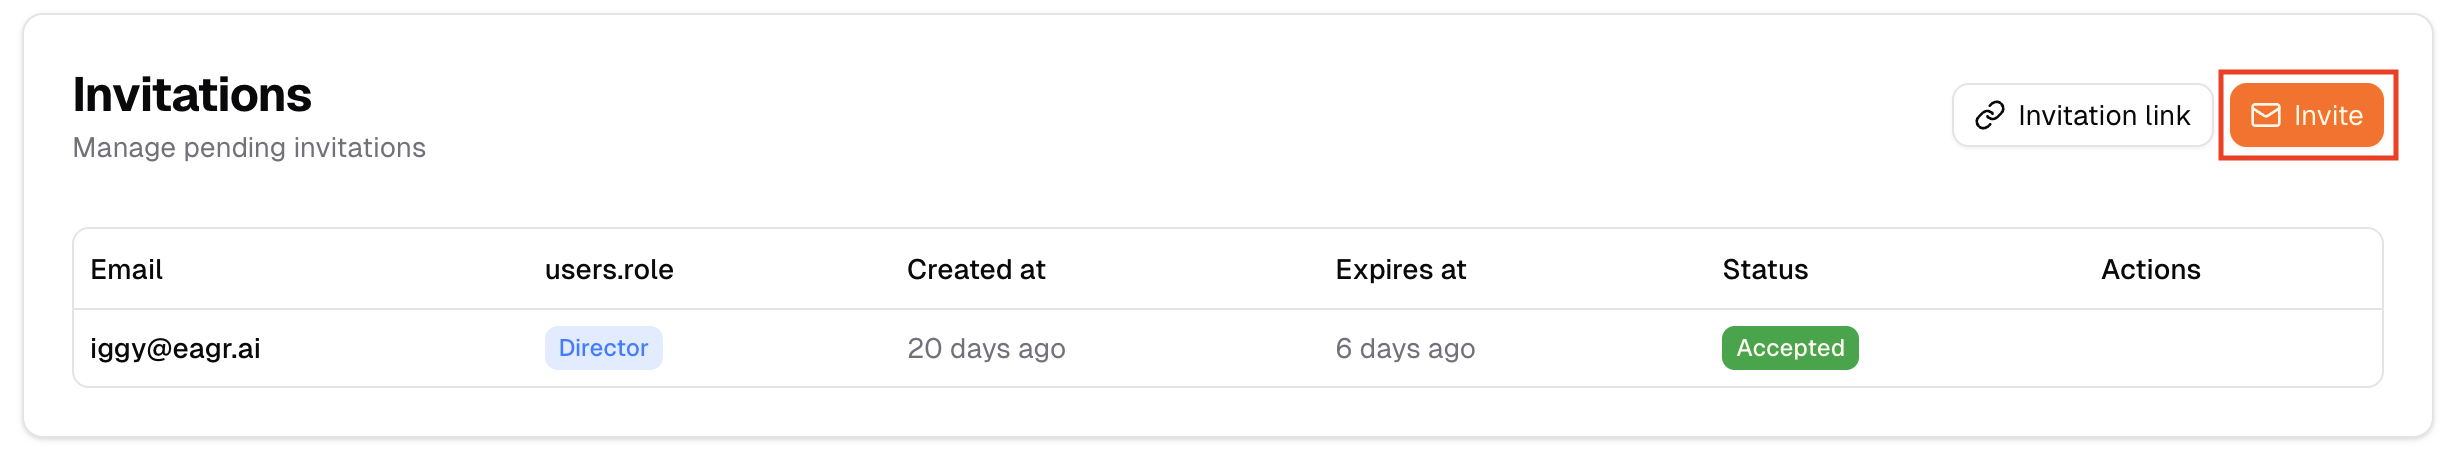
Task: Click the blue Director role badge
Action: 603,348
